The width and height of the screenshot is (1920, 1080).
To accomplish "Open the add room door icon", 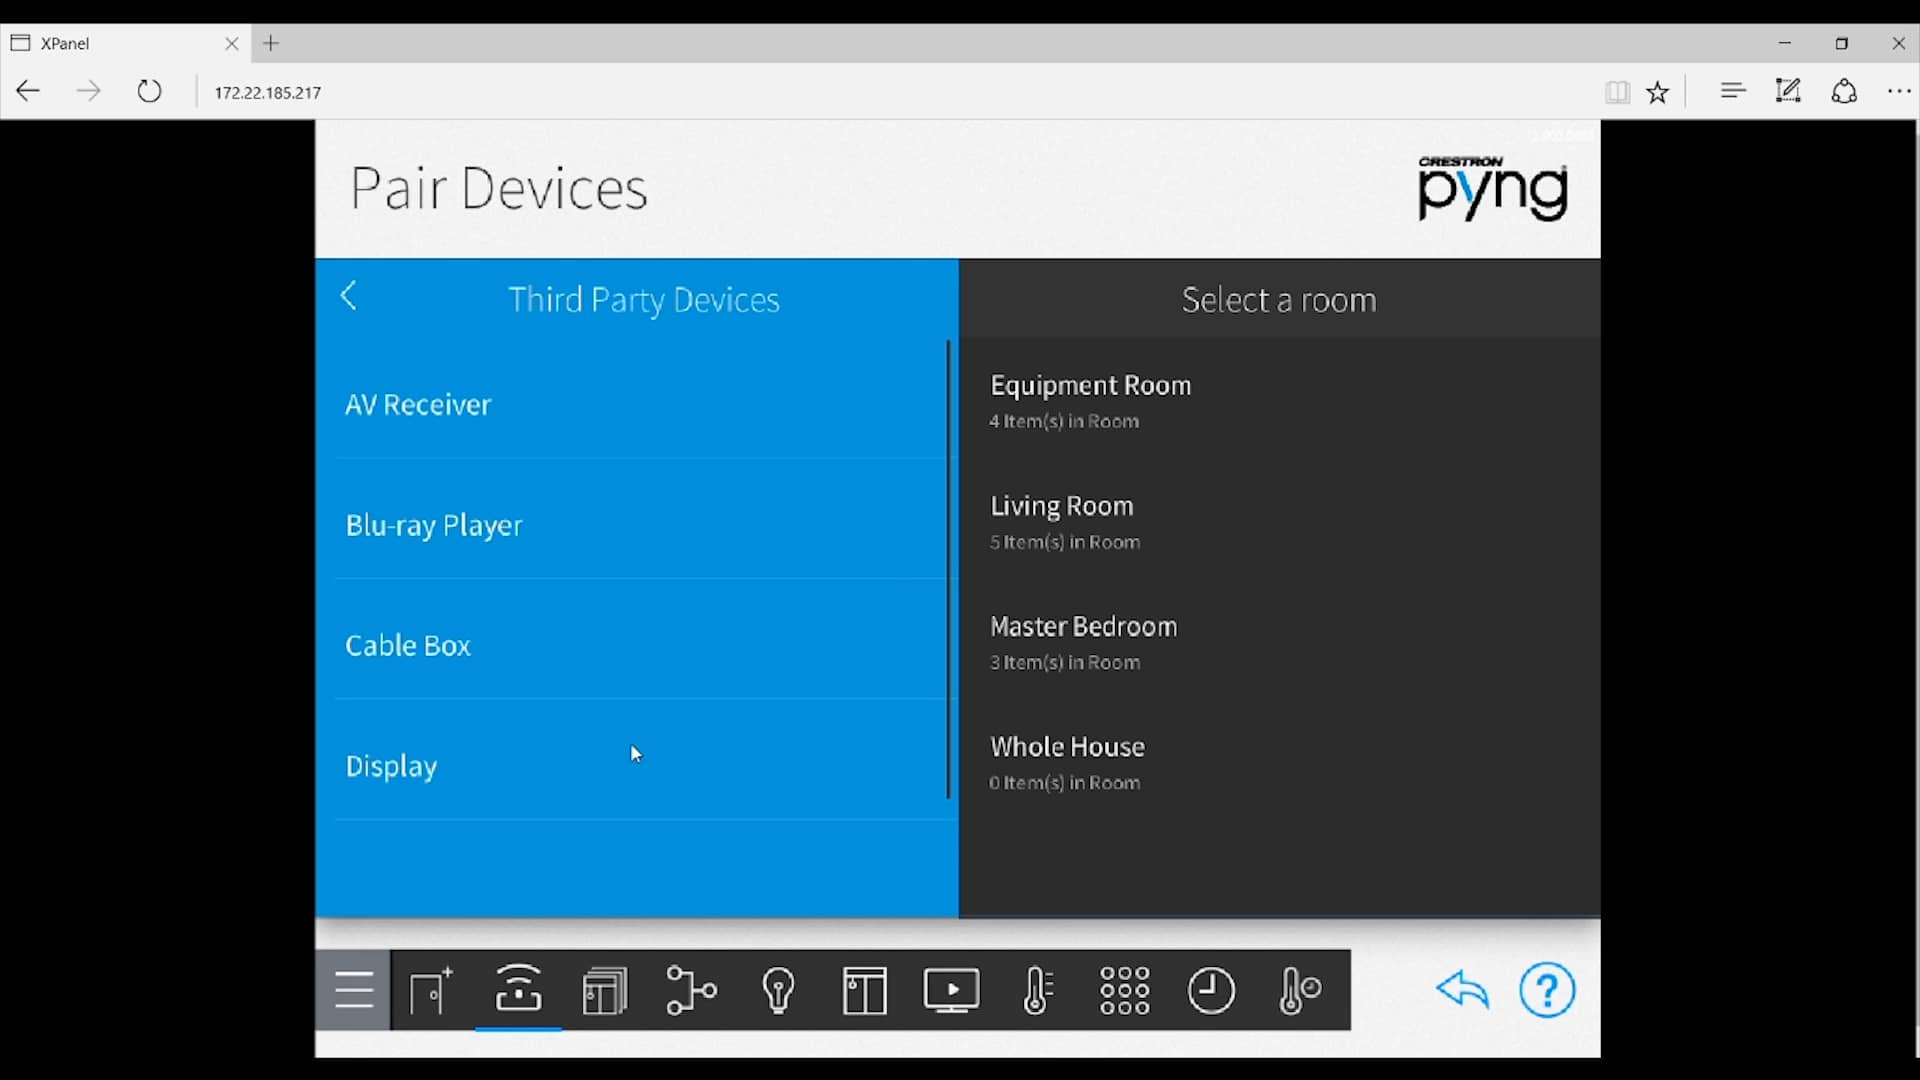I will (x=430, y=990).
